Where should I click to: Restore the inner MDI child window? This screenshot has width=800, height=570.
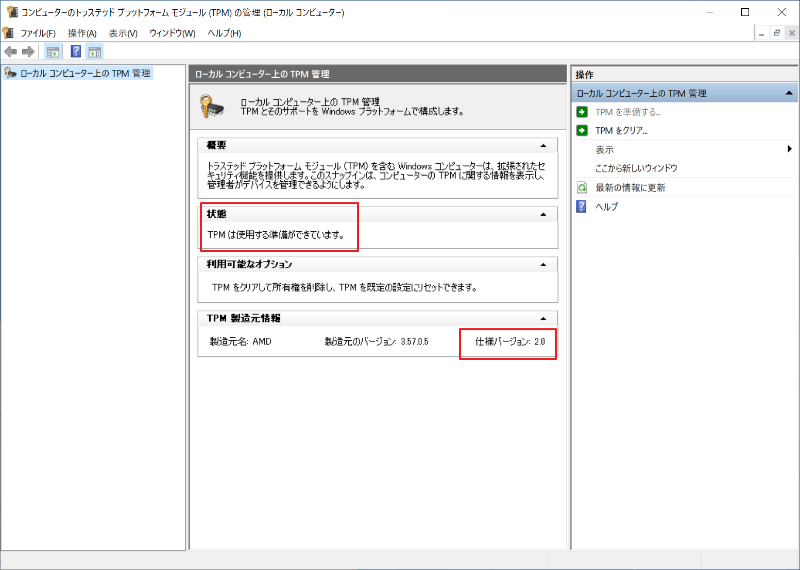(x=777, y=33)
